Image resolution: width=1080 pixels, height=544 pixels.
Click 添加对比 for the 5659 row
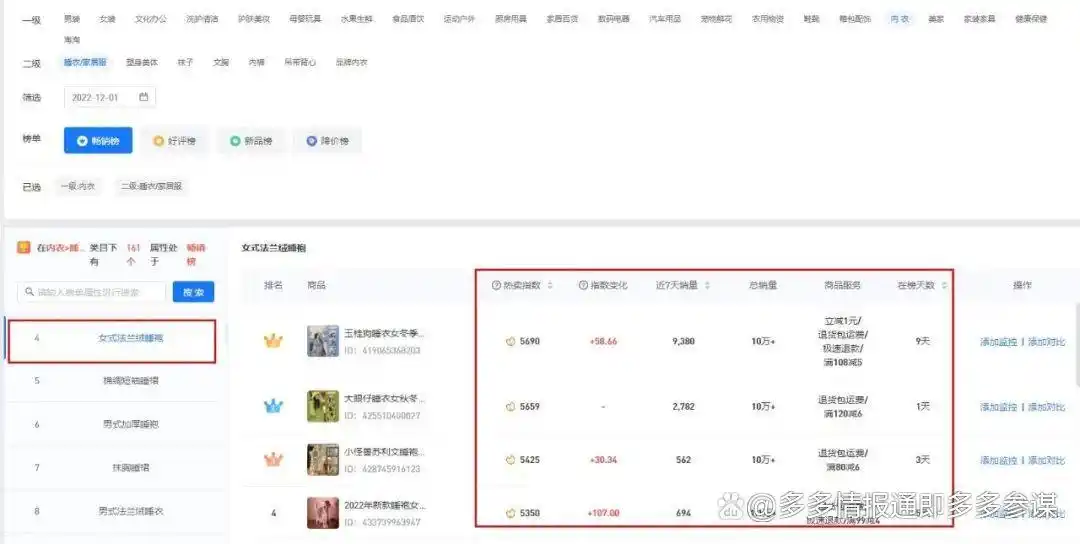(1046, 407)
